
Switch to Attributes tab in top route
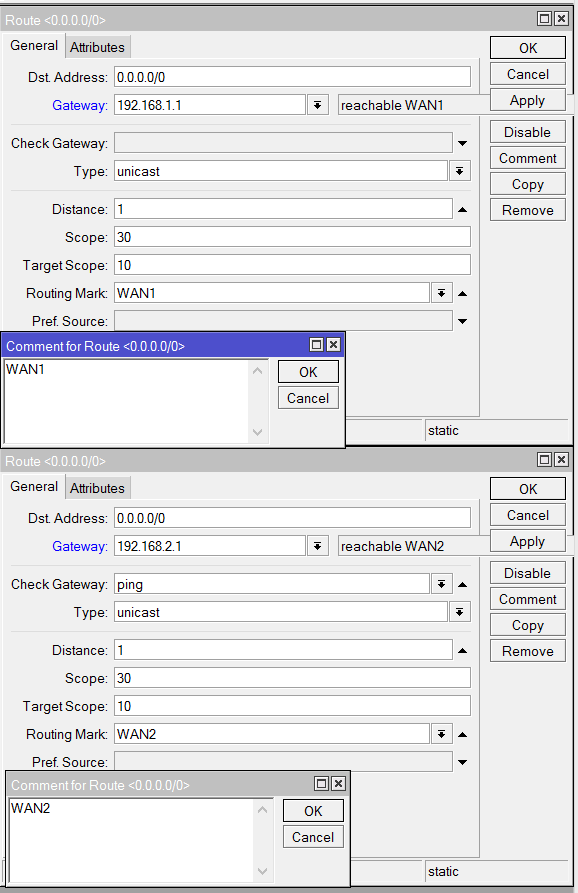(x=97, y=47)
